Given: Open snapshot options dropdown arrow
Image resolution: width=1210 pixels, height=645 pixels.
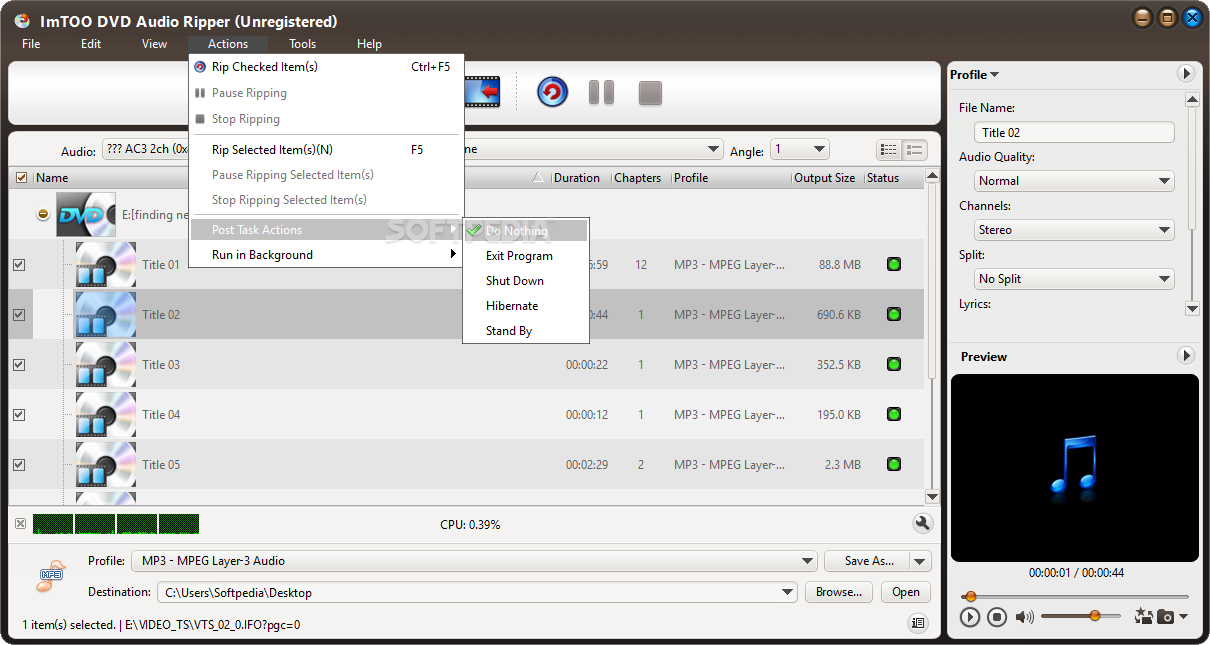Looking at the screenshot, I should point(1184,617).
